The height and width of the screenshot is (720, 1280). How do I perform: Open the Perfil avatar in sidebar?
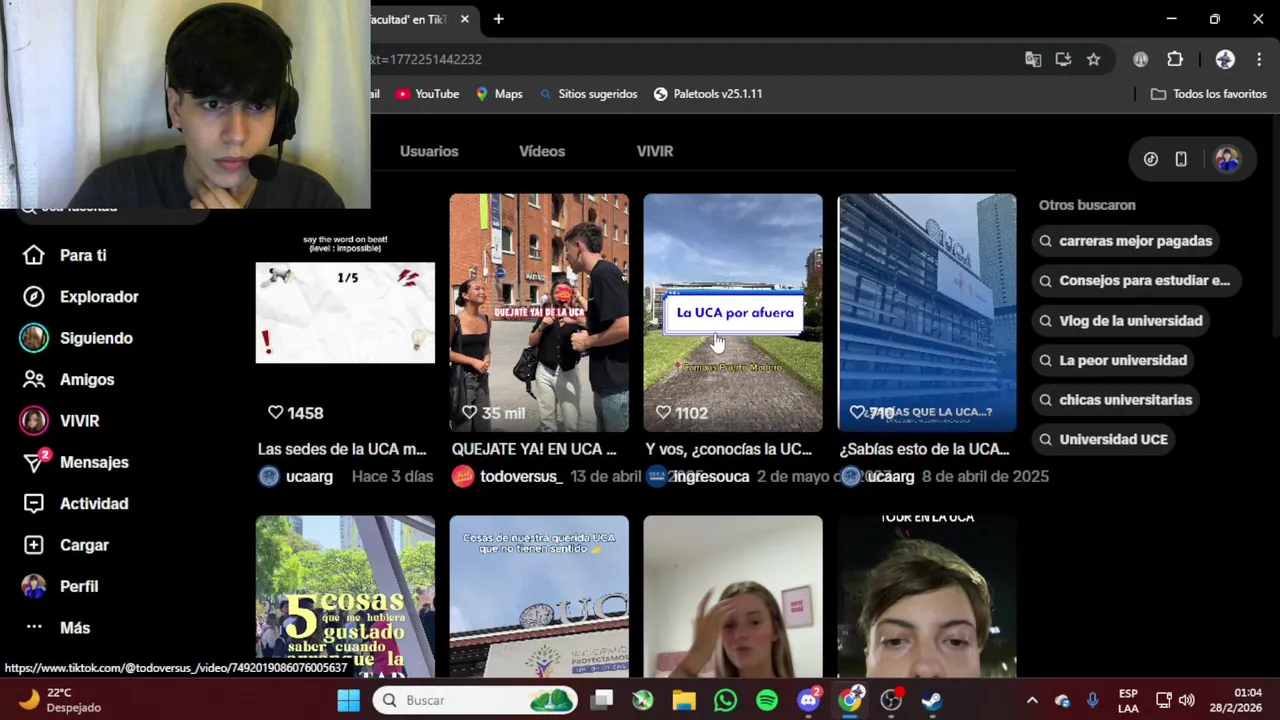34,587
